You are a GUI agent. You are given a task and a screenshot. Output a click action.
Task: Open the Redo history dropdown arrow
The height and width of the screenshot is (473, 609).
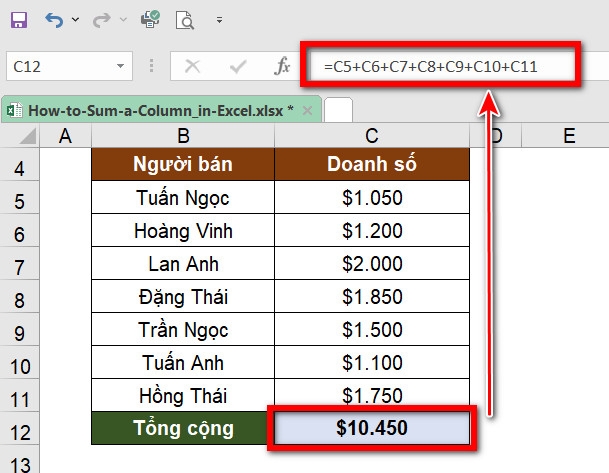(123, 19)
